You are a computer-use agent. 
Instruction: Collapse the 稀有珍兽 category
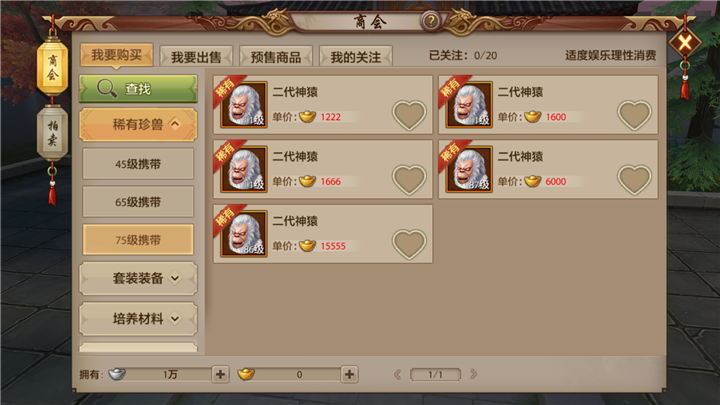(x=138, y=124)
